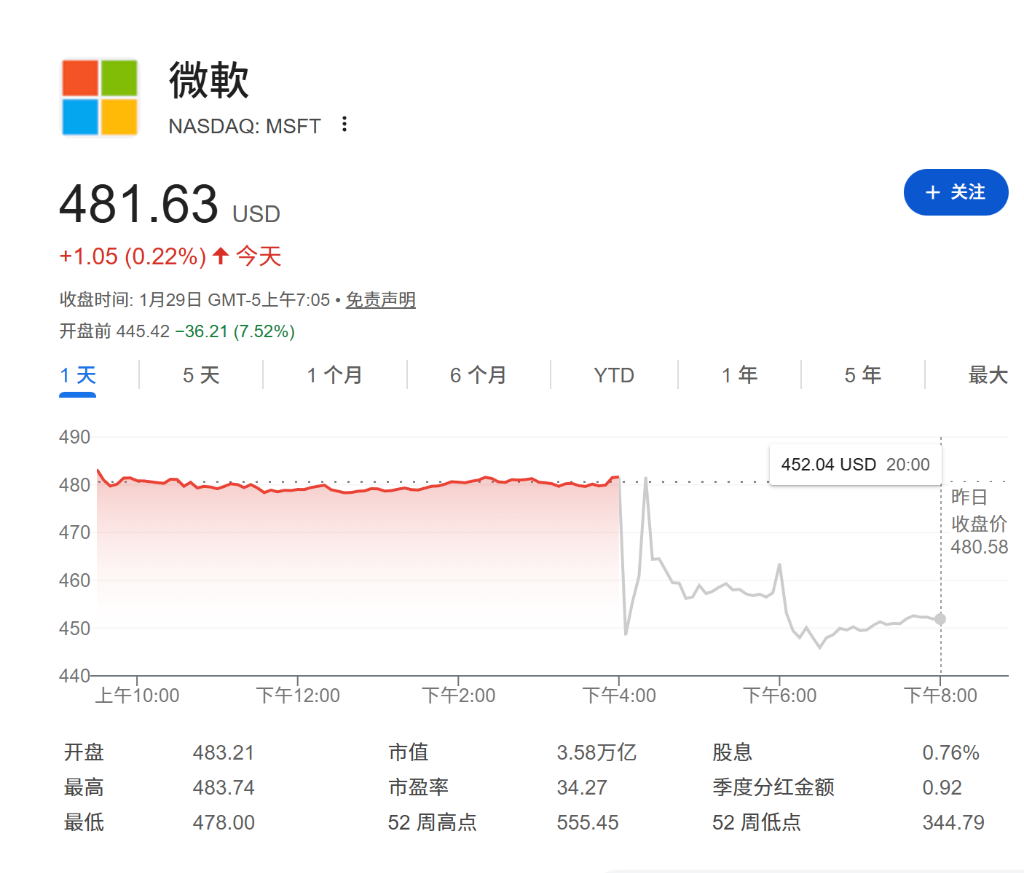Select the 5 年 range tab
The width and height of the screenshot is (1024, 873).
(x=863, y=376)
